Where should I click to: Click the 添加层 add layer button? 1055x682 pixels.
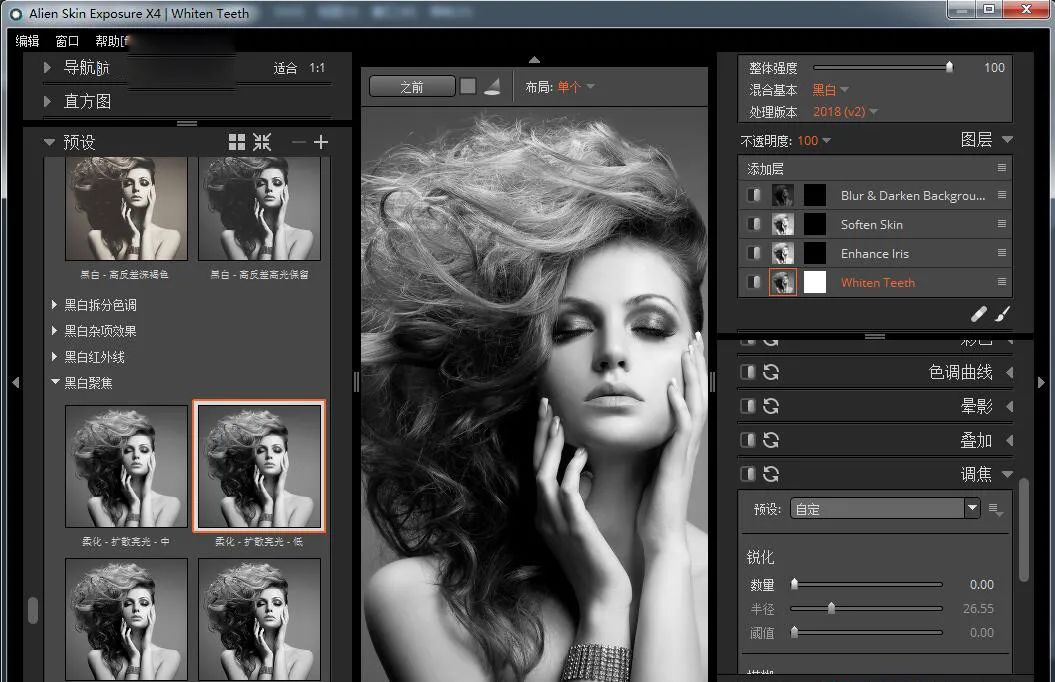click(765, 169)
